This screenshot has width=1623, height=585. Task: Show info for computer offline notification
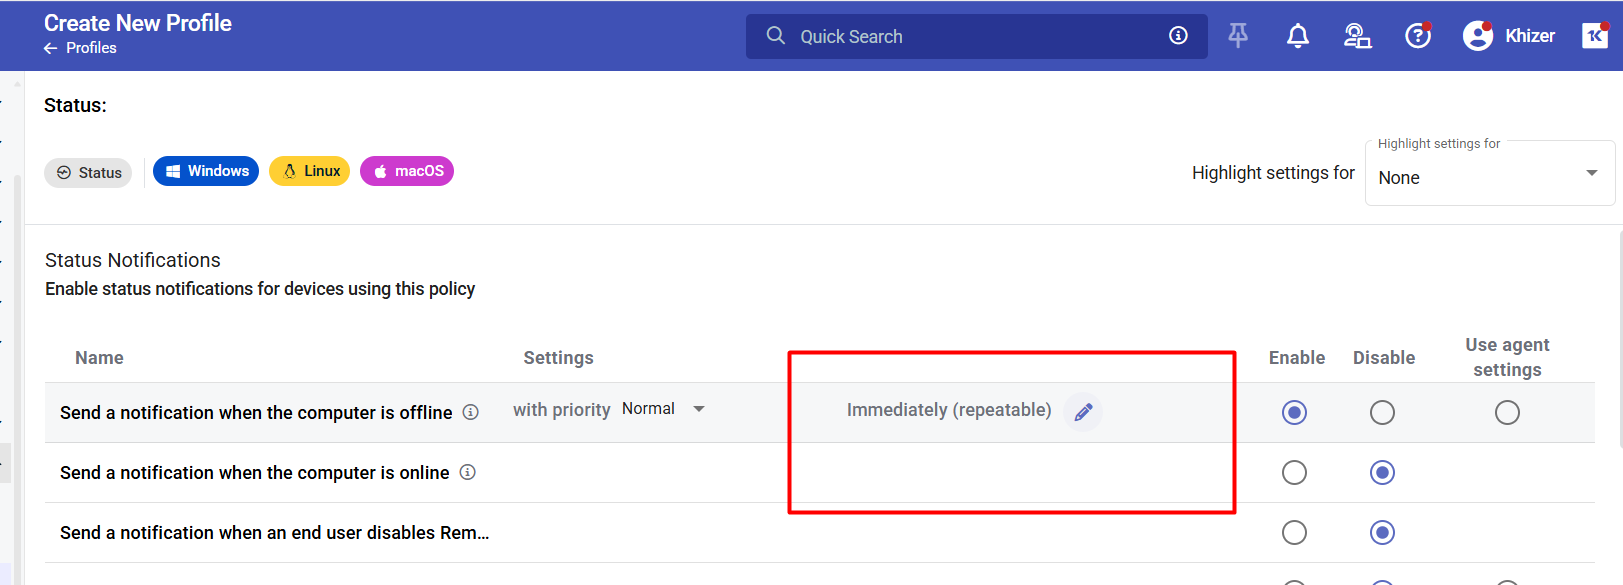(x=471, y=412)
